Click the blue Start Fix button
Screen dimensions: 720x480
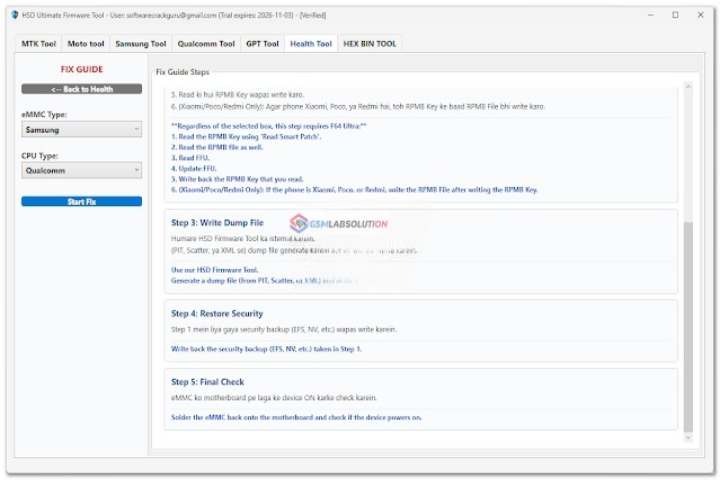pyautogui.click(x=81, y=202)
